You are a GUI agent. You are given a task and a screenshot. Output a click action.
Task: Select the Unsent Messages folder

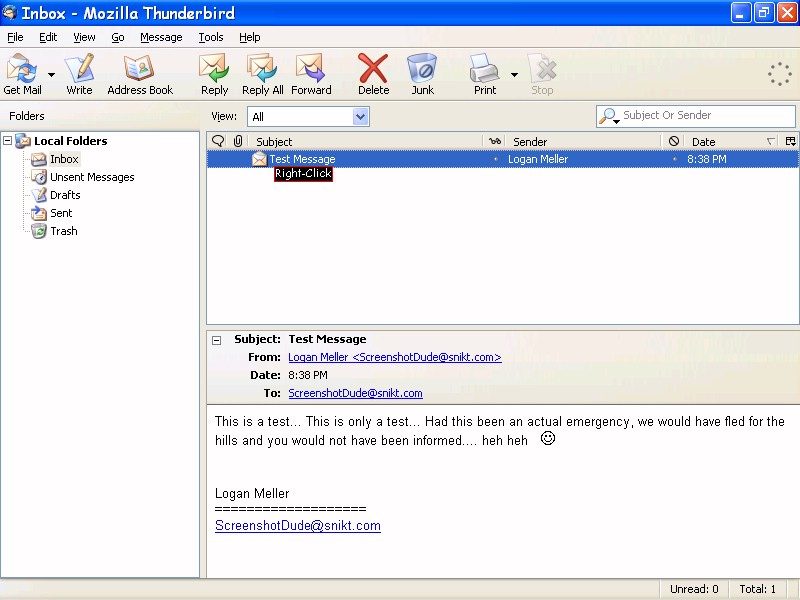tap(92, 177)
